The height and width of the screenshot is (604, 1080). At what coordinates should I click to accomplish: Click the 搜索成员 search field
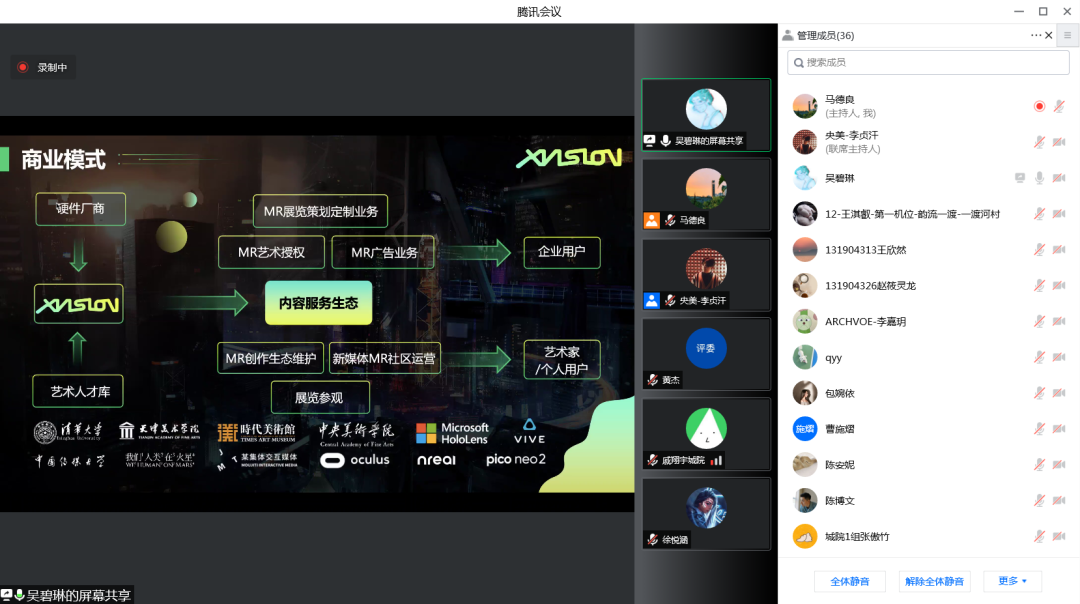pos(928,63)
